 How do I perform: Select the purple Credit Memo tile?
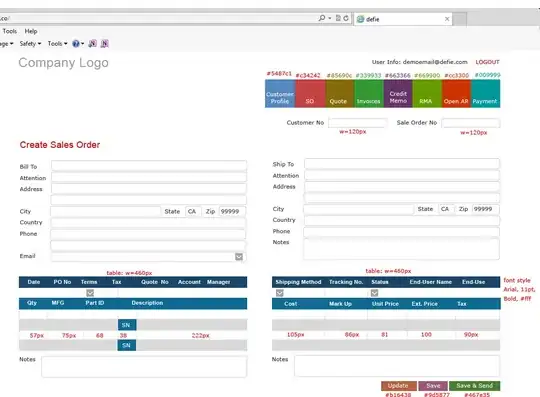(x=398, y=94)
